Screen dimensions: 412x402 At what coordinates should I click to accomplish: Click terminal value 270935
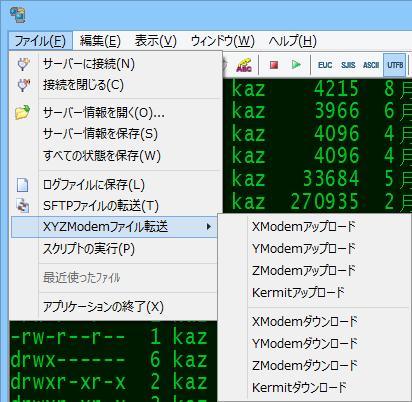(x=325, y=201)
